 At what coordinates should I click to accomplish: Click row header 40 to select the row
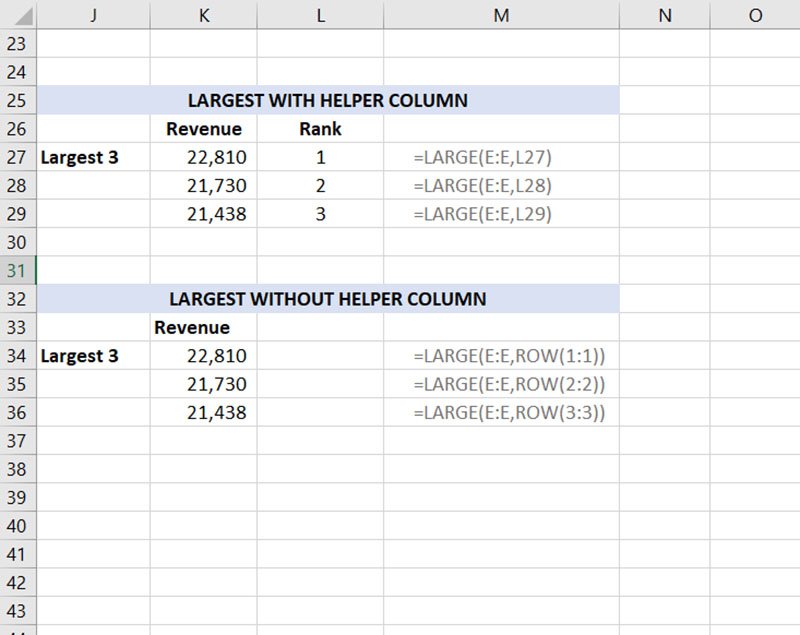pos(17,525)
